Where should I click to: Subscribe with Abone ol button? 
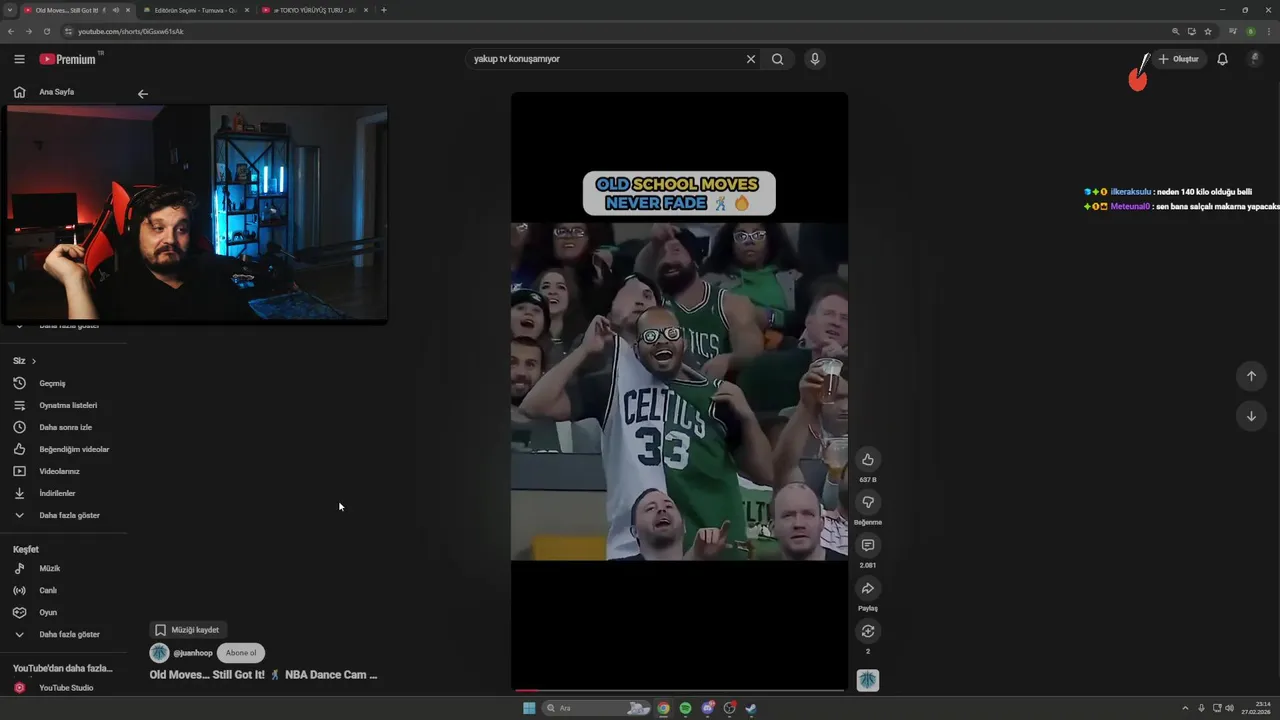(x=241, y=653)
